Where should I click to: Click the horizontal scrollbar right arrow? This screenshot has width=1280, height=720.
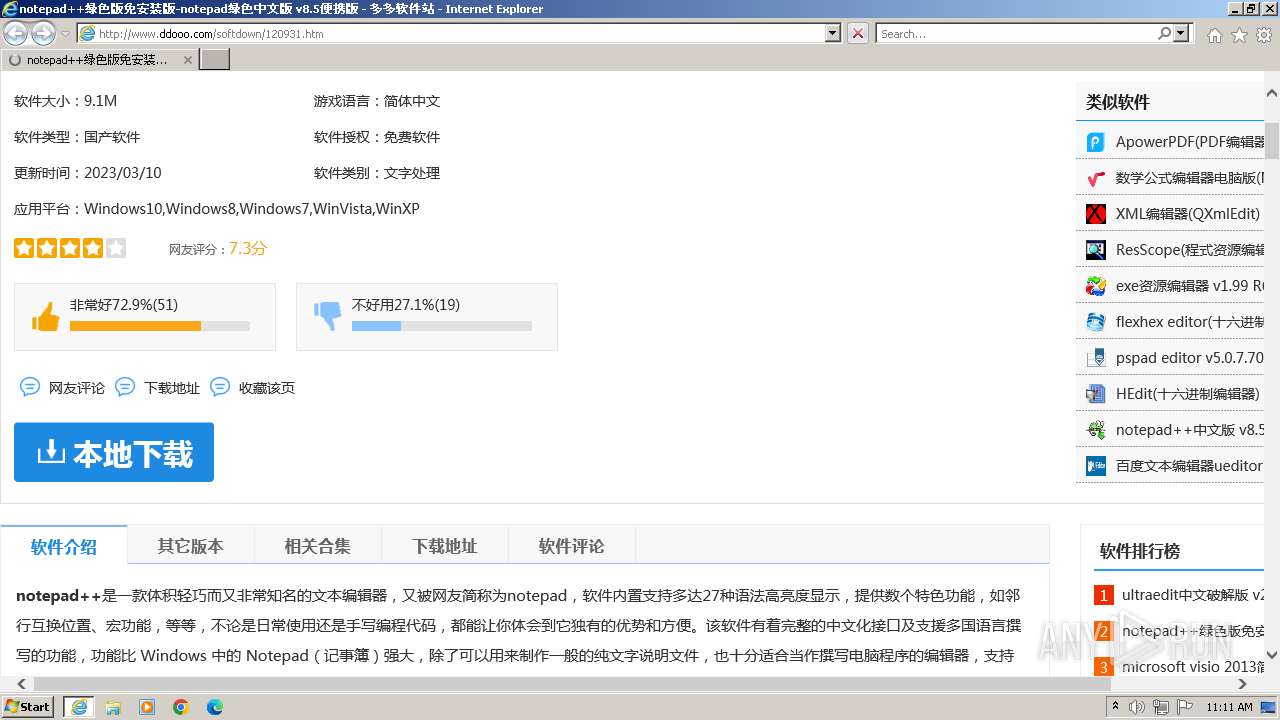click(x=1243, y=684)
